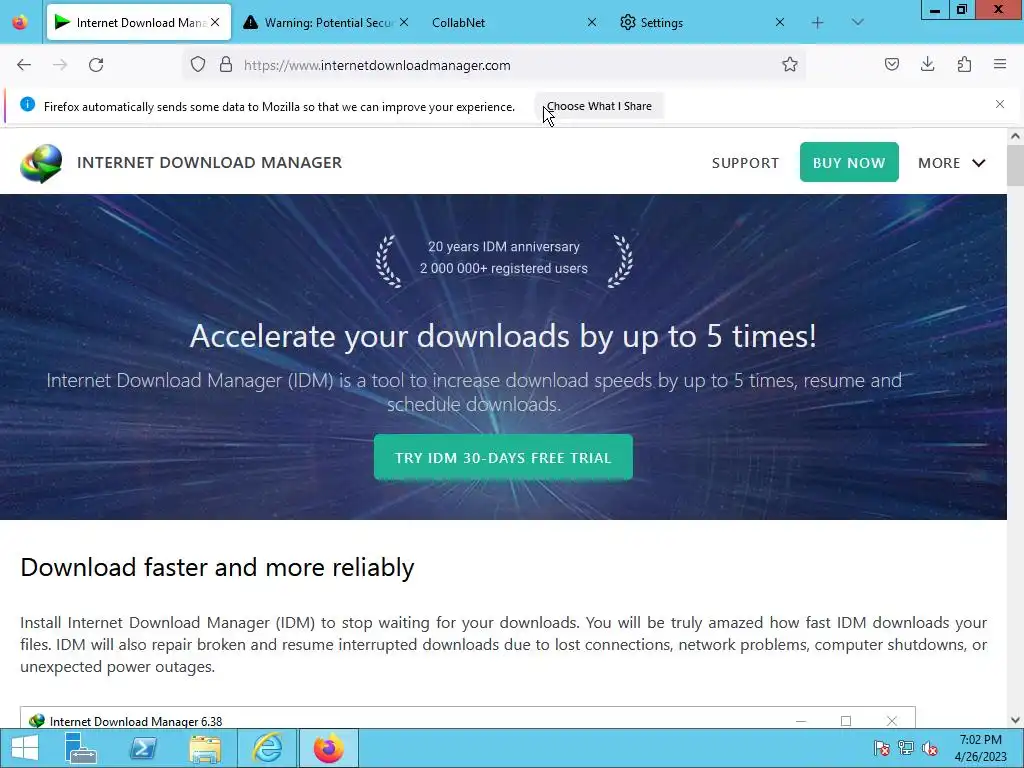This screenshot has width=1024, height=768.
Task: Bookmark this page with the star icon
Action: point(790,65)
